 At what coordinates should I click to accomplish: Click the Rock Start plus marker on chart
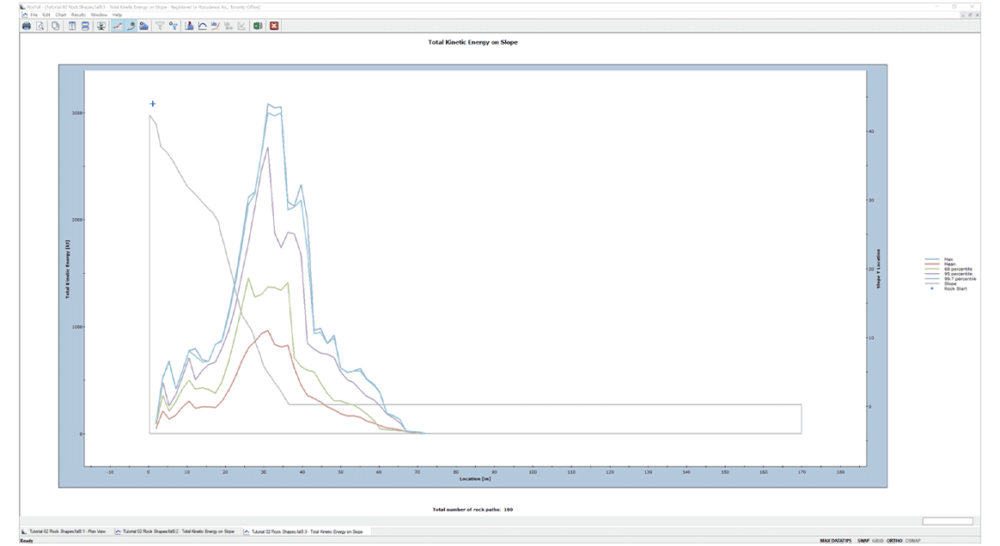click(152, 103)
